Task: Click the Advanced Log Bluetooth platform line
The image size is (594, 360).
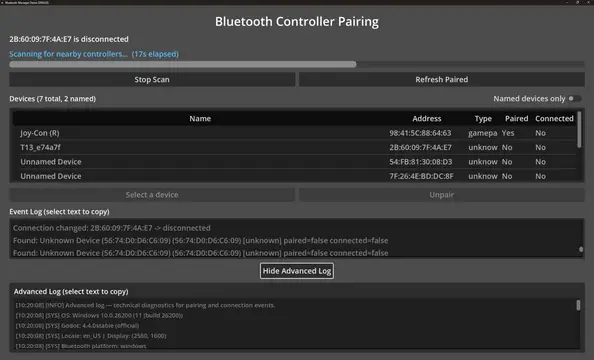Action: (x=81, y=346)
